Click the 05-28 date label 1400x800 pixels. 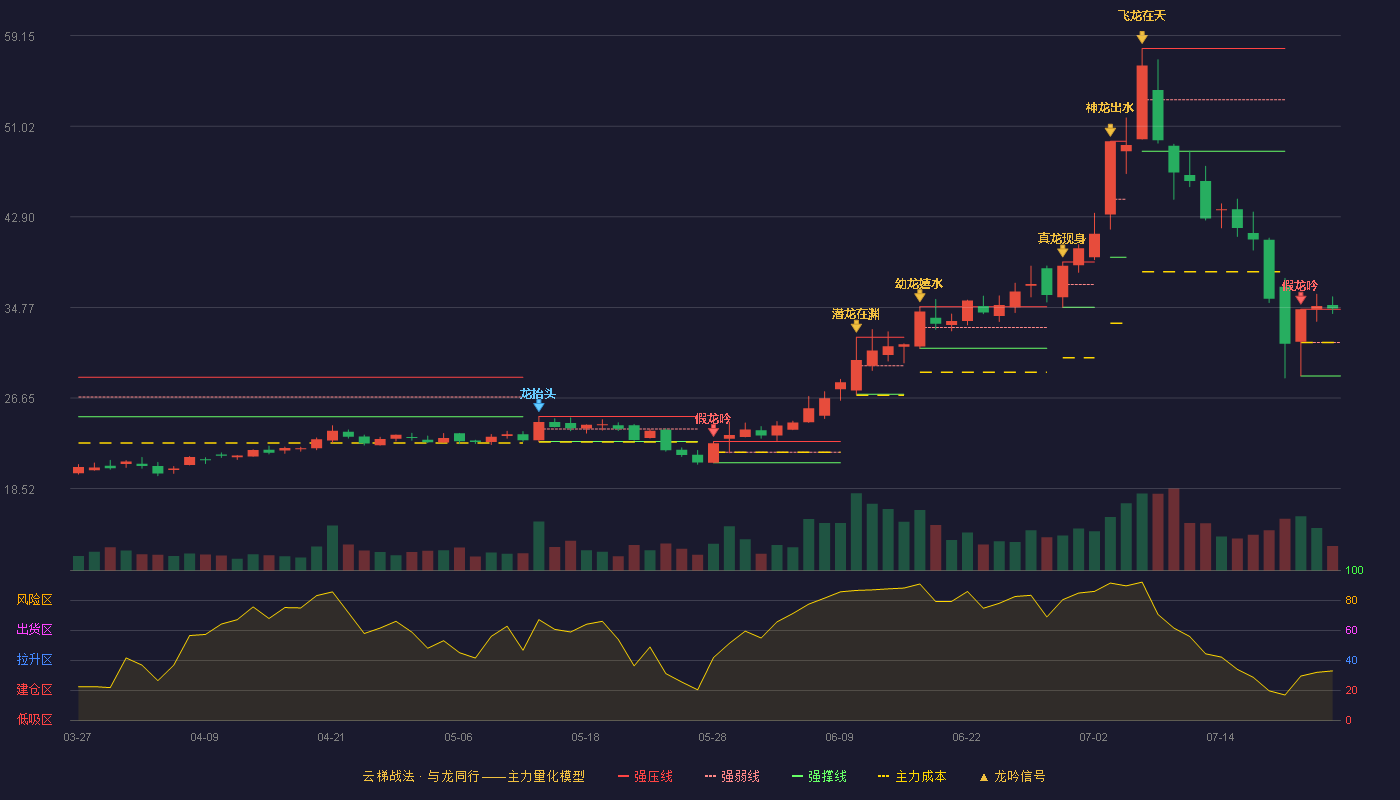click(712, 737)
